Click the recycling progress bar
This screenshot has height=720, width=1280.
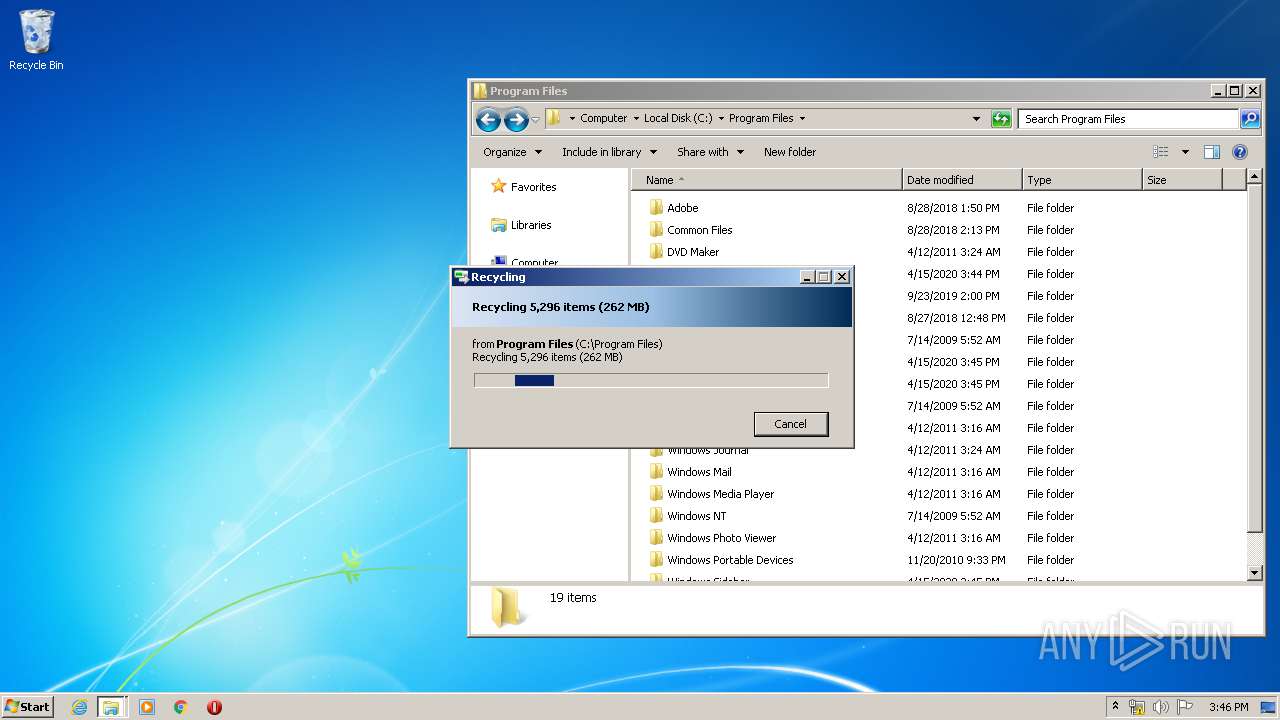coord(651,380)
